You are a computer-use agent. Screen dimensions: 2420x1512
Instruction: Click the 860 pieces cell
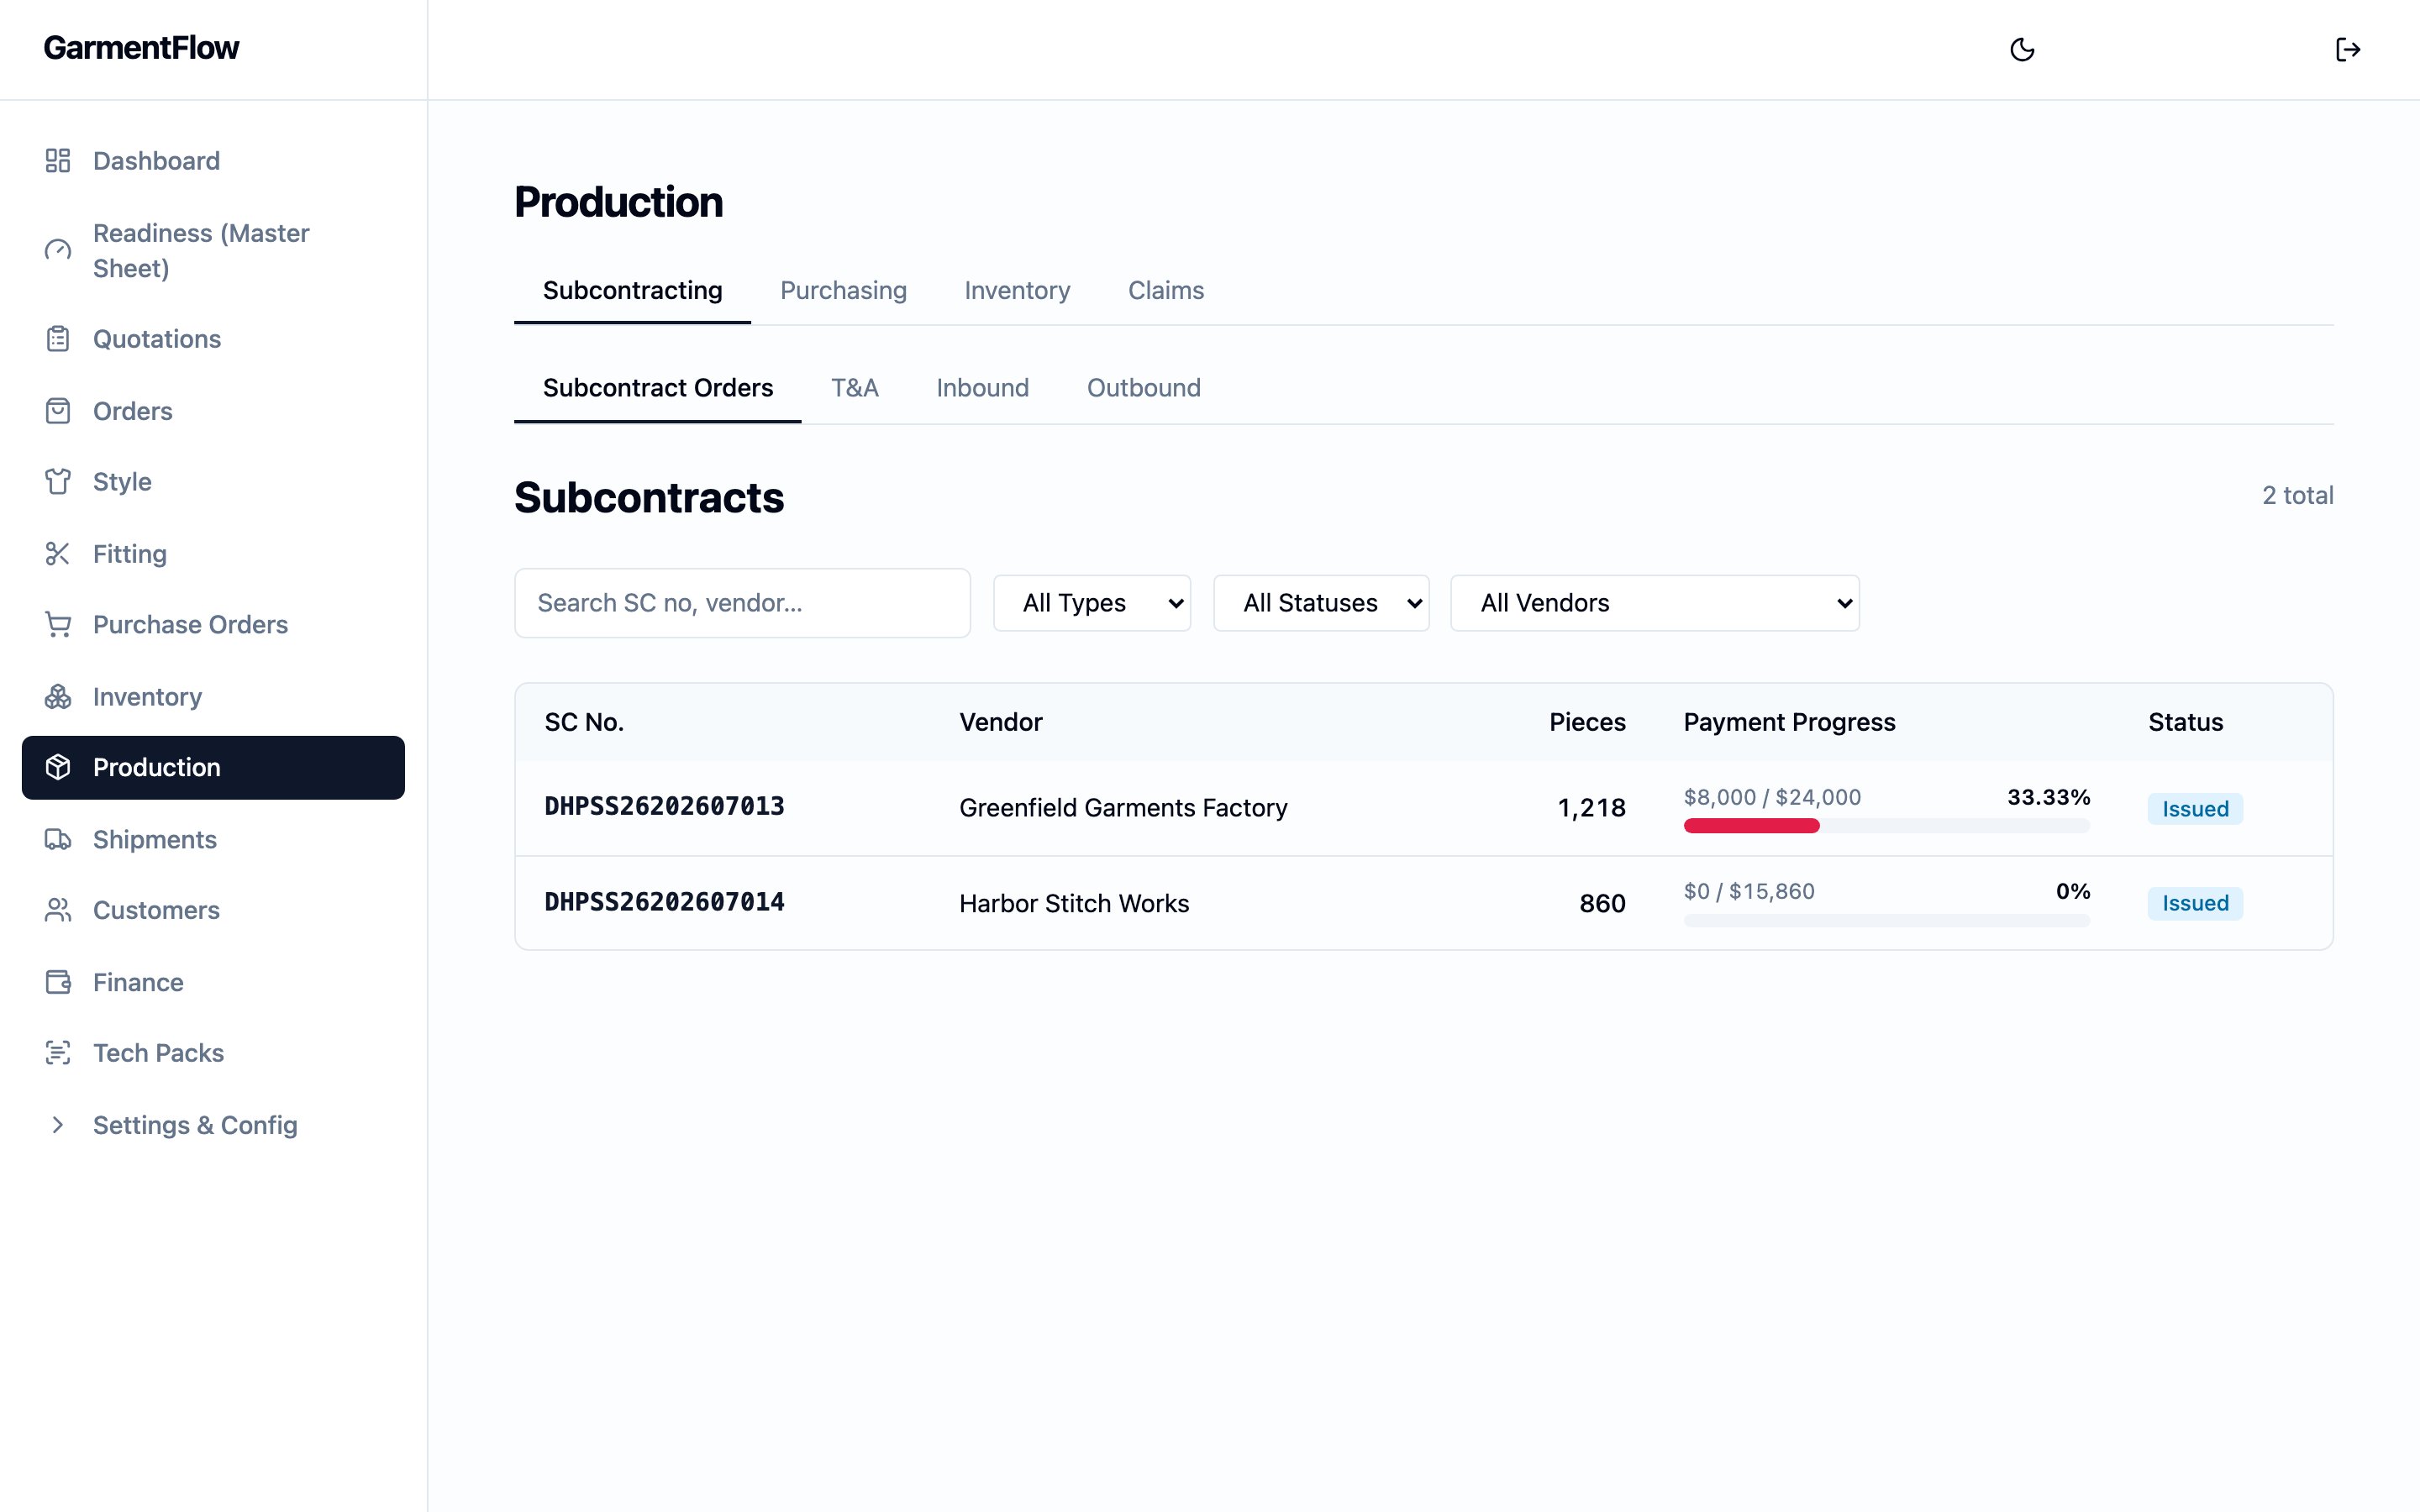coord(1602,904)
